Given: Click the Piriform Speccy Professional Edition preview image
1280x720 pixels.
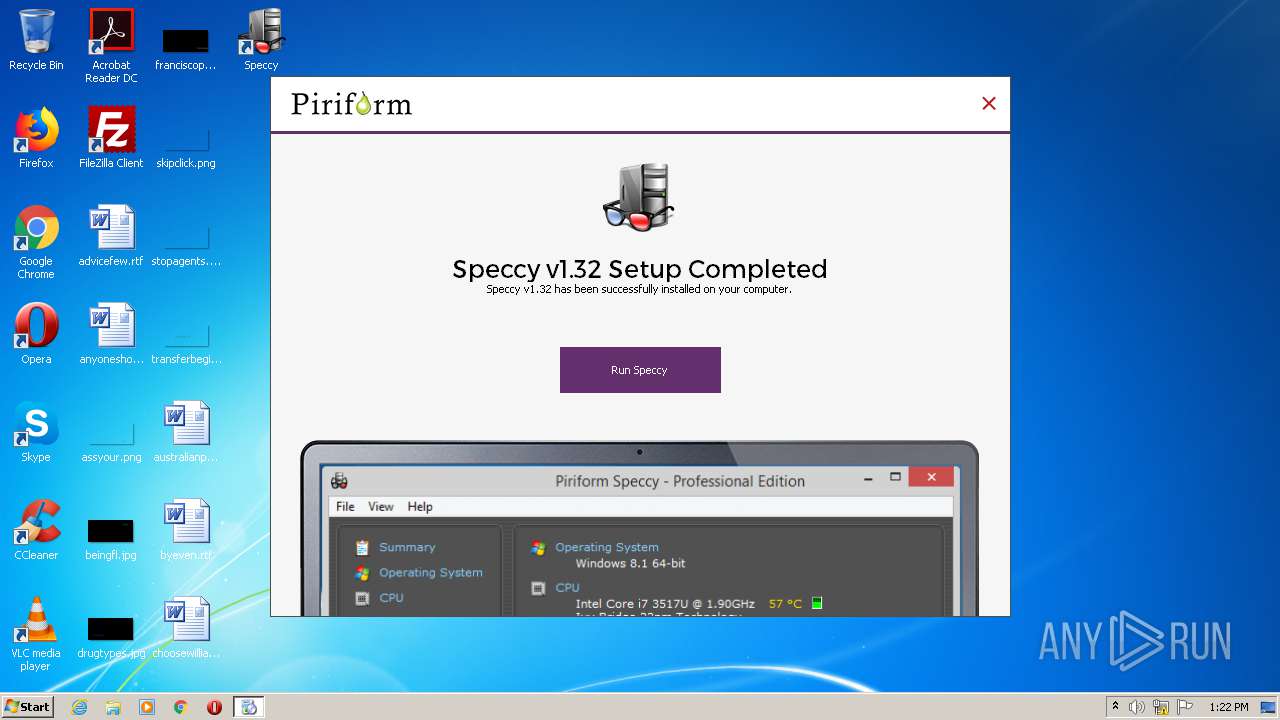Looking at the screenshot, I should click(640, 528).
